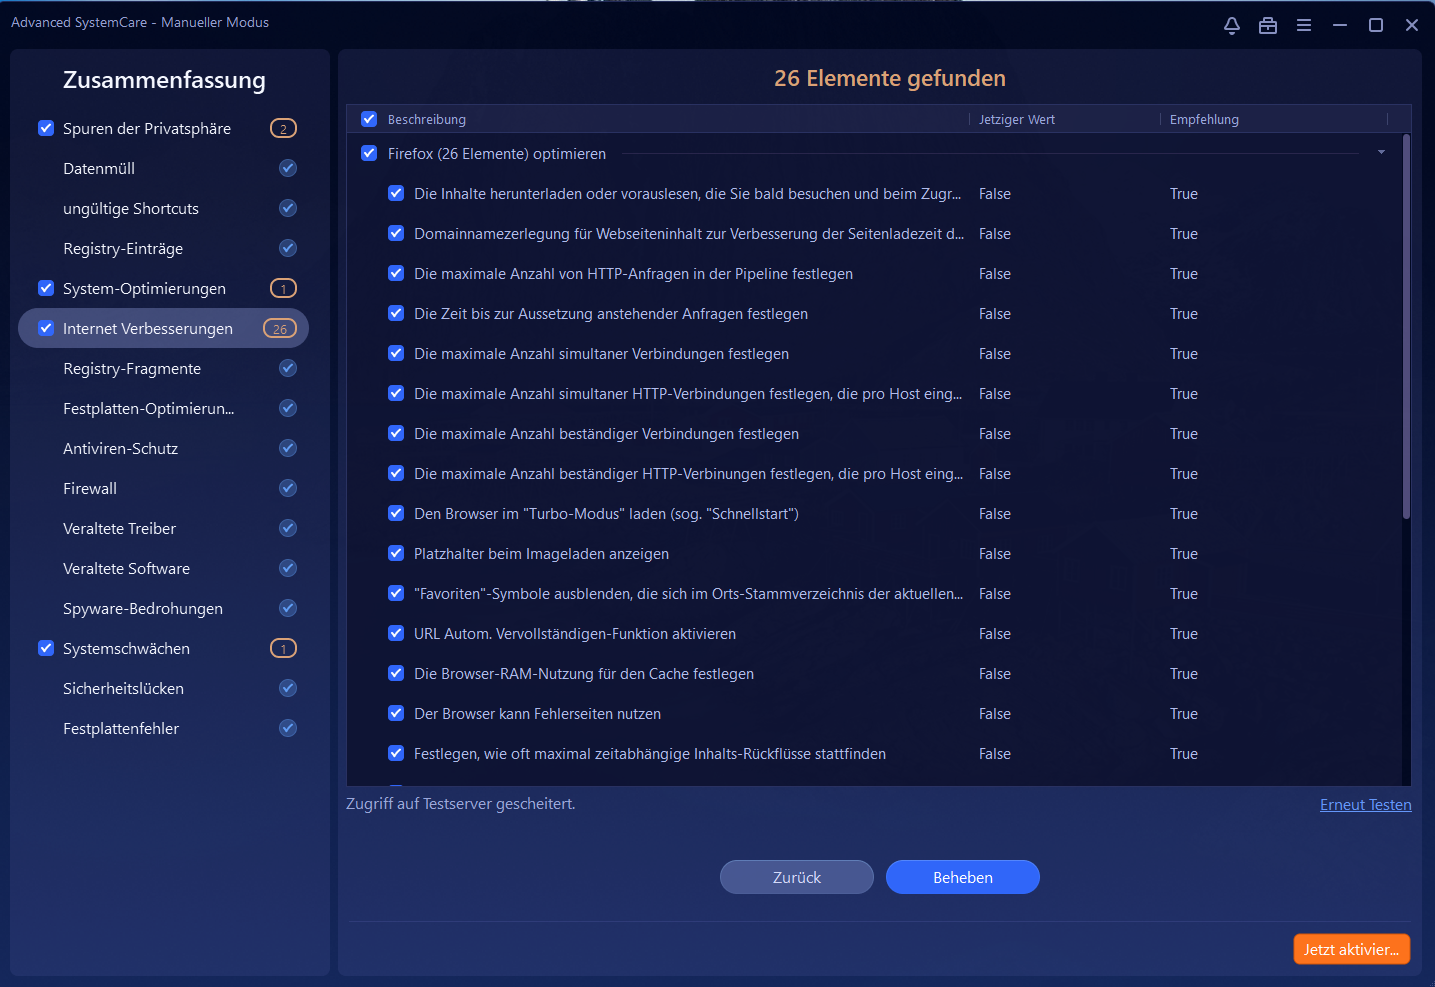
Task: Click the checkmark icon next to Registry-Einträge
Action: 288,248
